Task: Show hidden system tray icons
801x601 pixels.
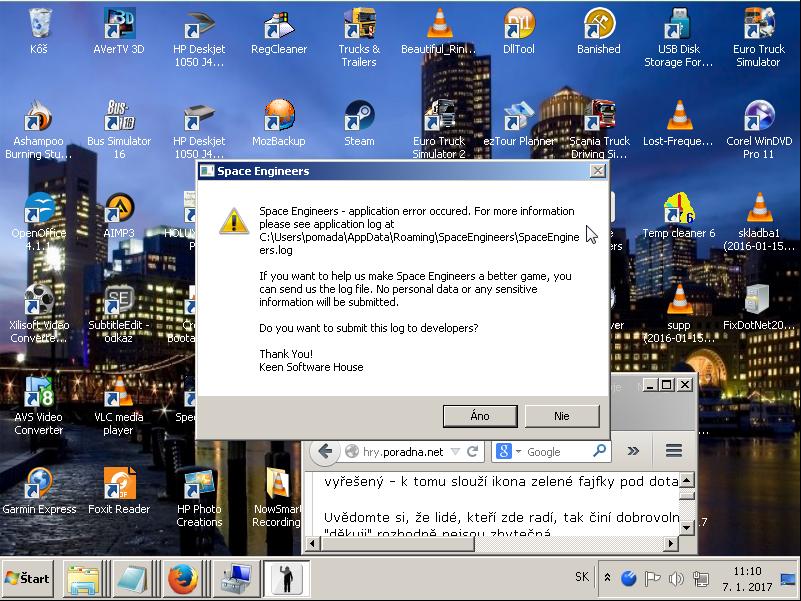Action: 608,578
